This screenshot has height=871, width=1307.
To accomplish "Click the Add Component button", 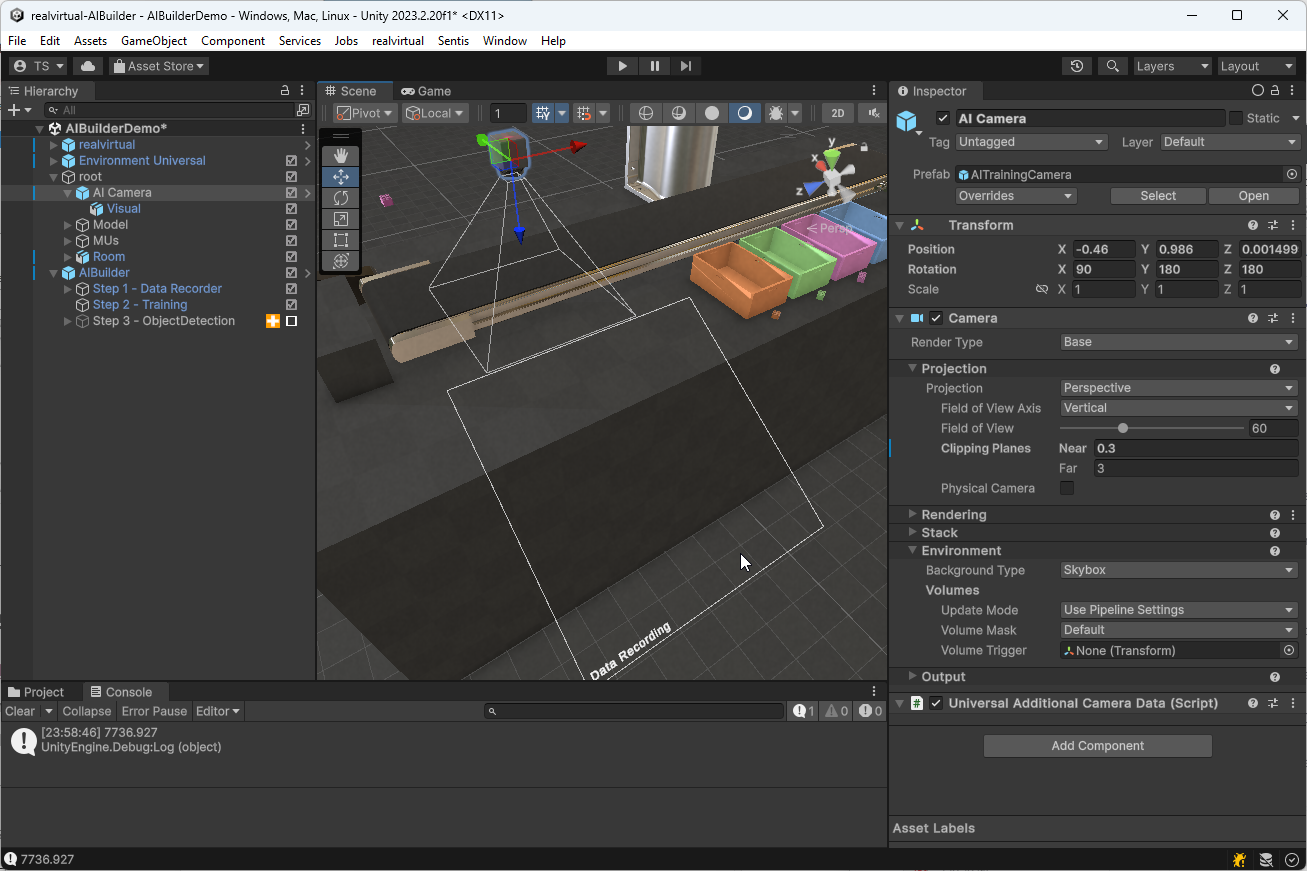I will click(1097, 746).
